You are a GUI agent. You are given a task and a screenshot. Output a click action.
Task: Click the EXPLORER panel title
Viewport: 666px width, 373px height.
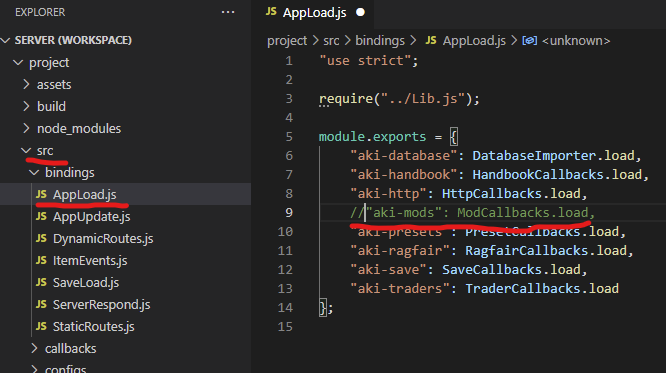coord(40,12)
